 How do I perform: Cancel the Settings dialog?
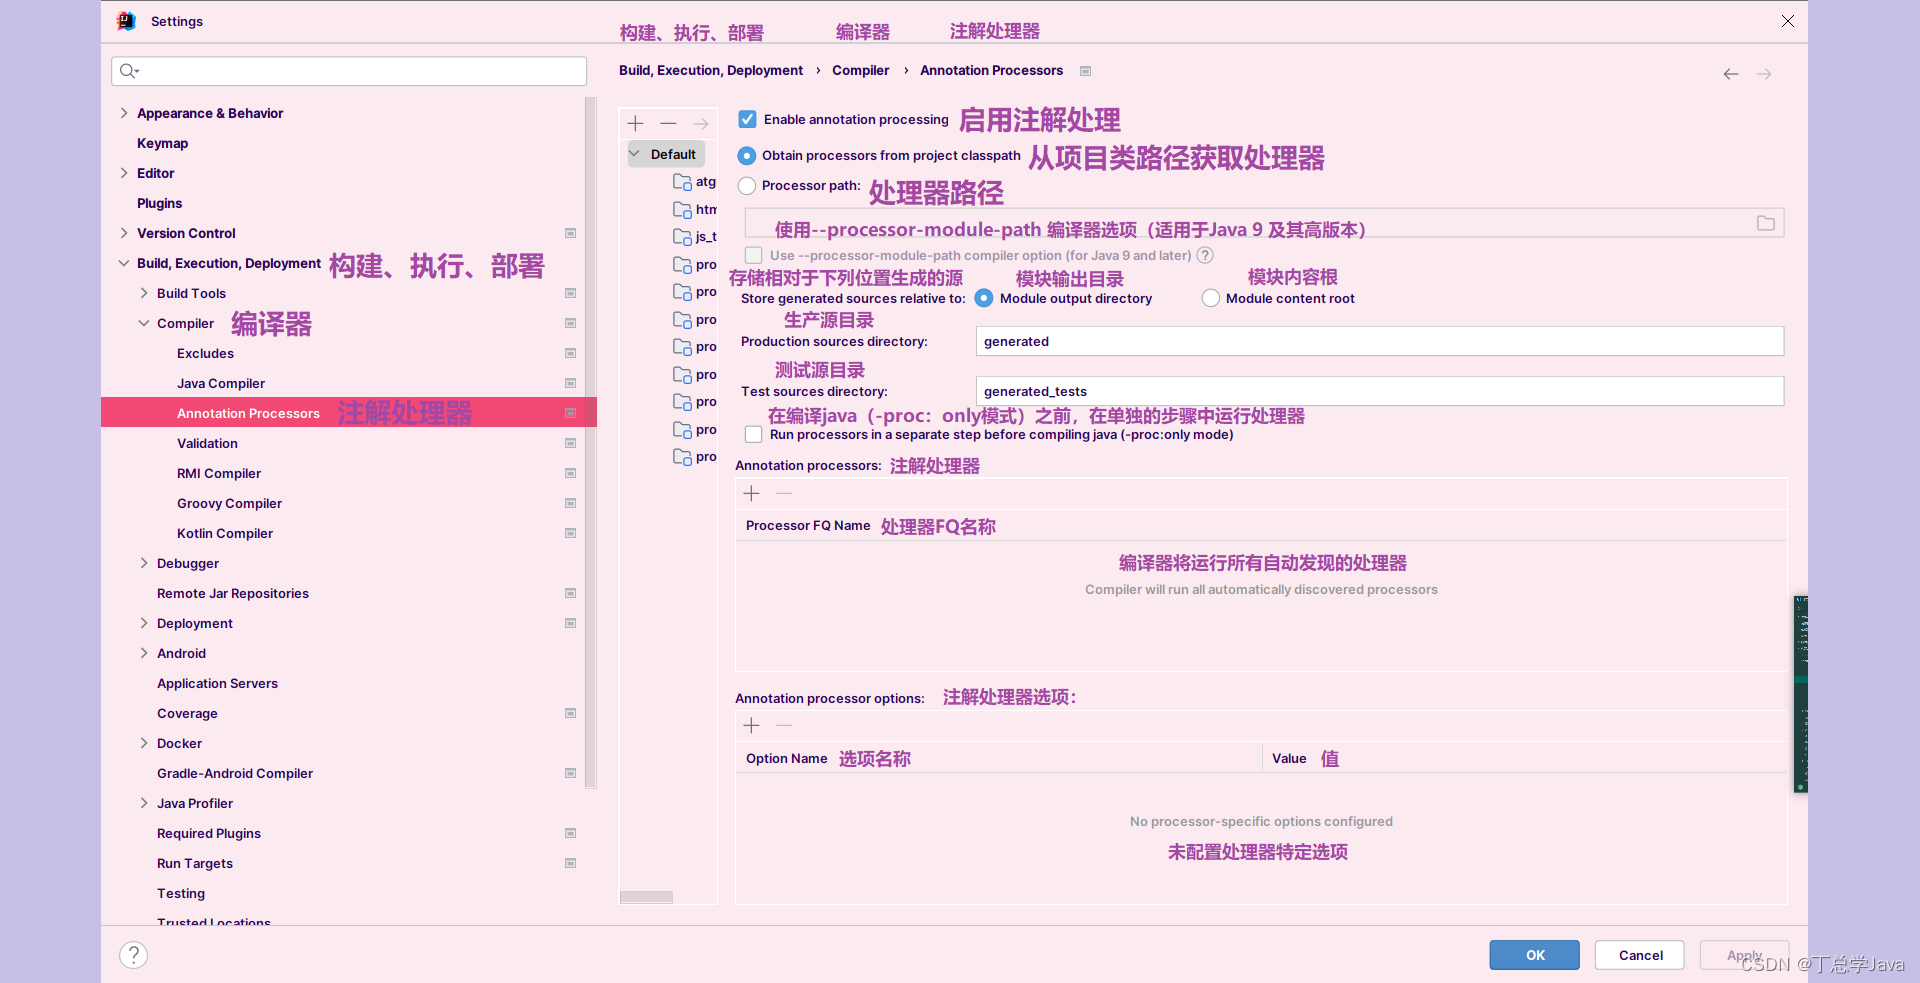1639,955
